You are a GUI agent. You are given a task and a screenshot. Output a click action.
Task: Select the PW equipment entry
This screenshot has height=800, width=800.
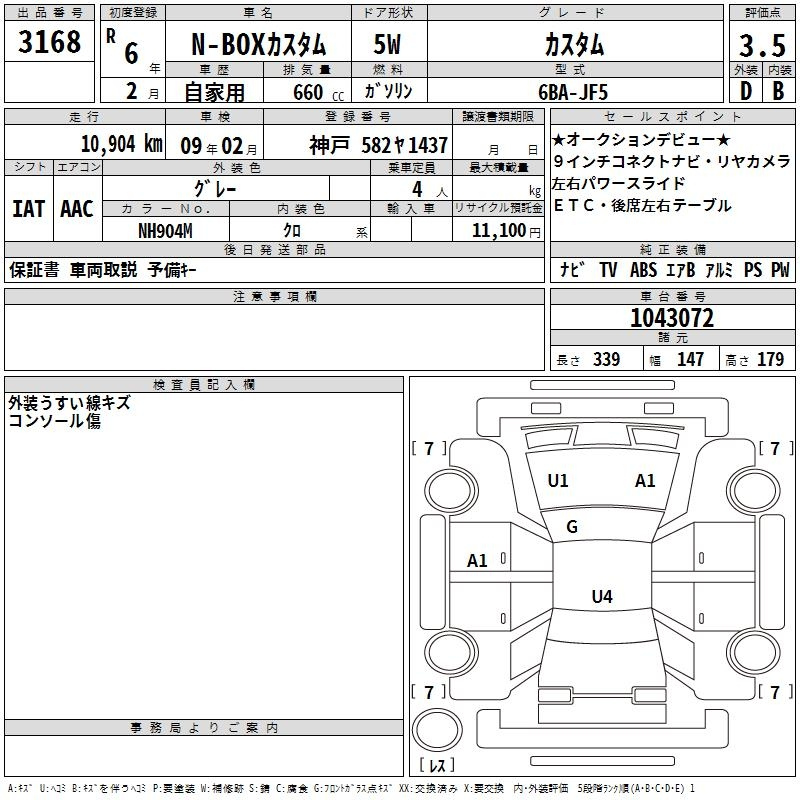(x=780, y=269)
